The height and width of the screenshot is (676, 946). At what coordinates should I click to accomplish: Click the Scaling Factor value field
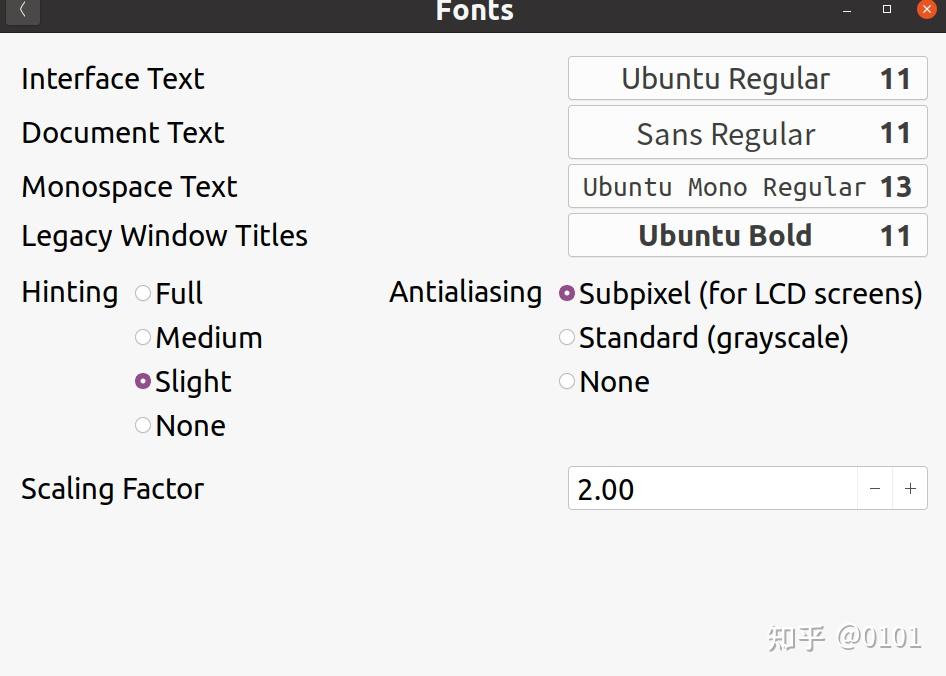(712, 489)
